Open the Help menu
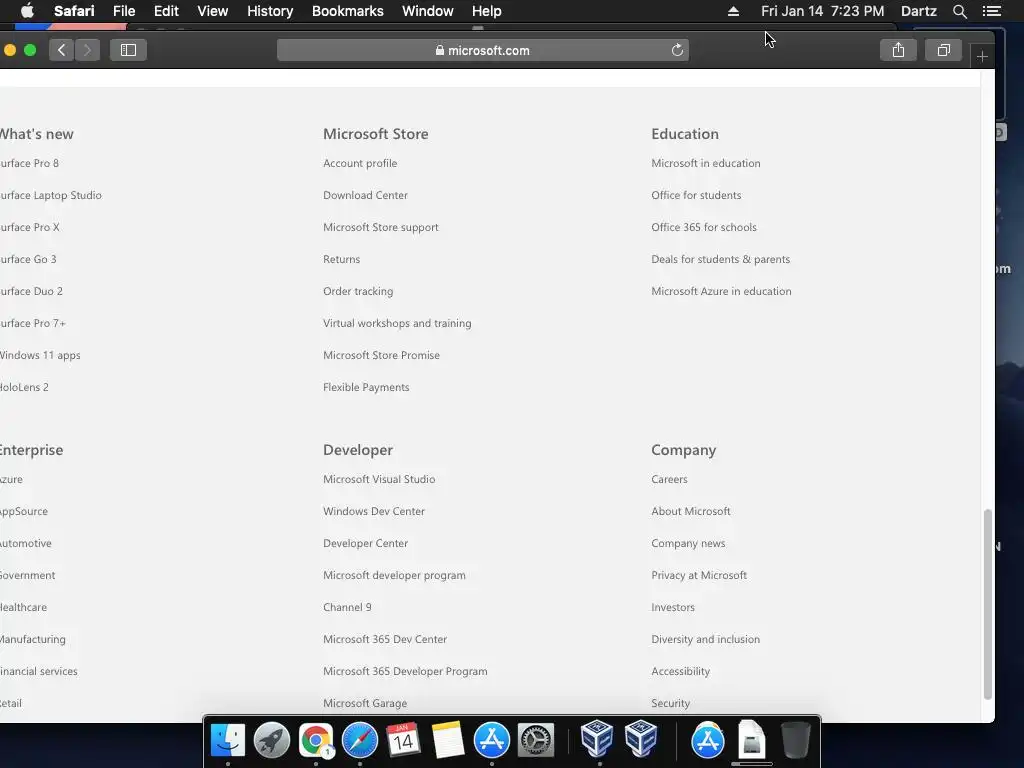 (x=487, y=11)
